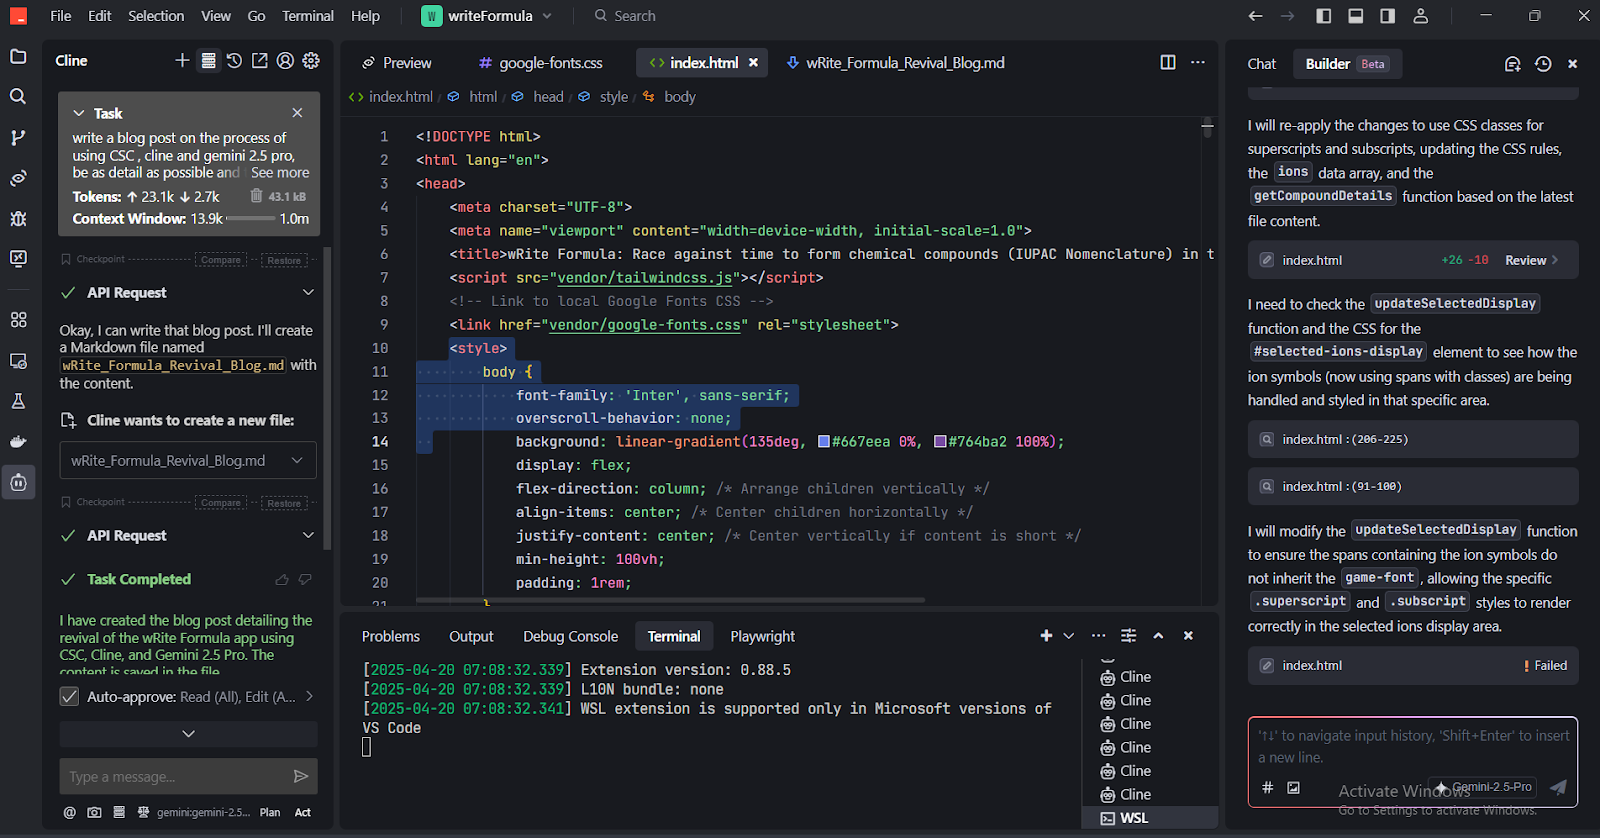1600x838 pixels.
Task: Click See more on task description
Action: (x=280, y=173)
